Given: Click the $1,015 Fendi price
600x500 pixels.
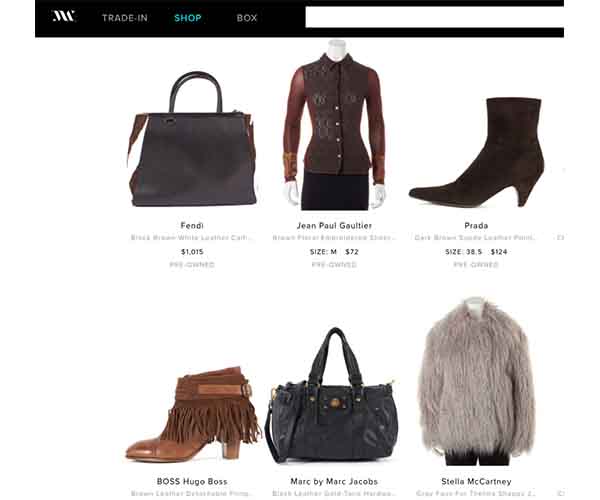Looking at the screenshot, I should [x=192, y=252].
